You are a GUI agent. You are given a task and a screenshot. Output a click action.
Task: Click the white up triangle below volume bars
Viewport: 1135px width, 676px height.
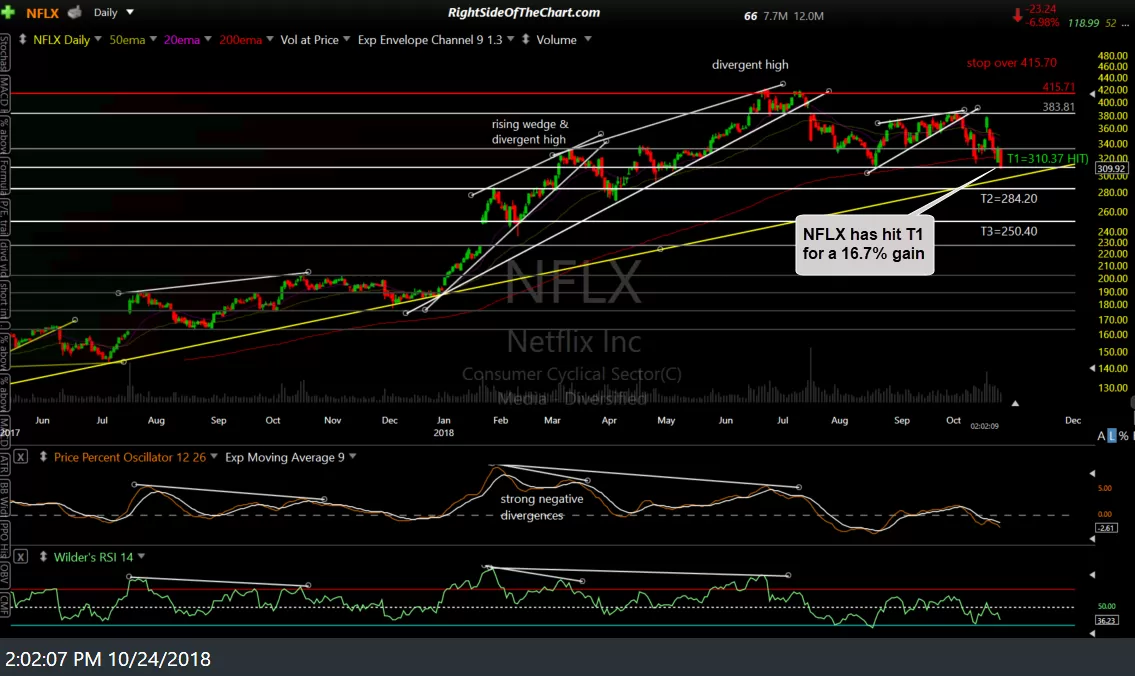(1015, 403)
